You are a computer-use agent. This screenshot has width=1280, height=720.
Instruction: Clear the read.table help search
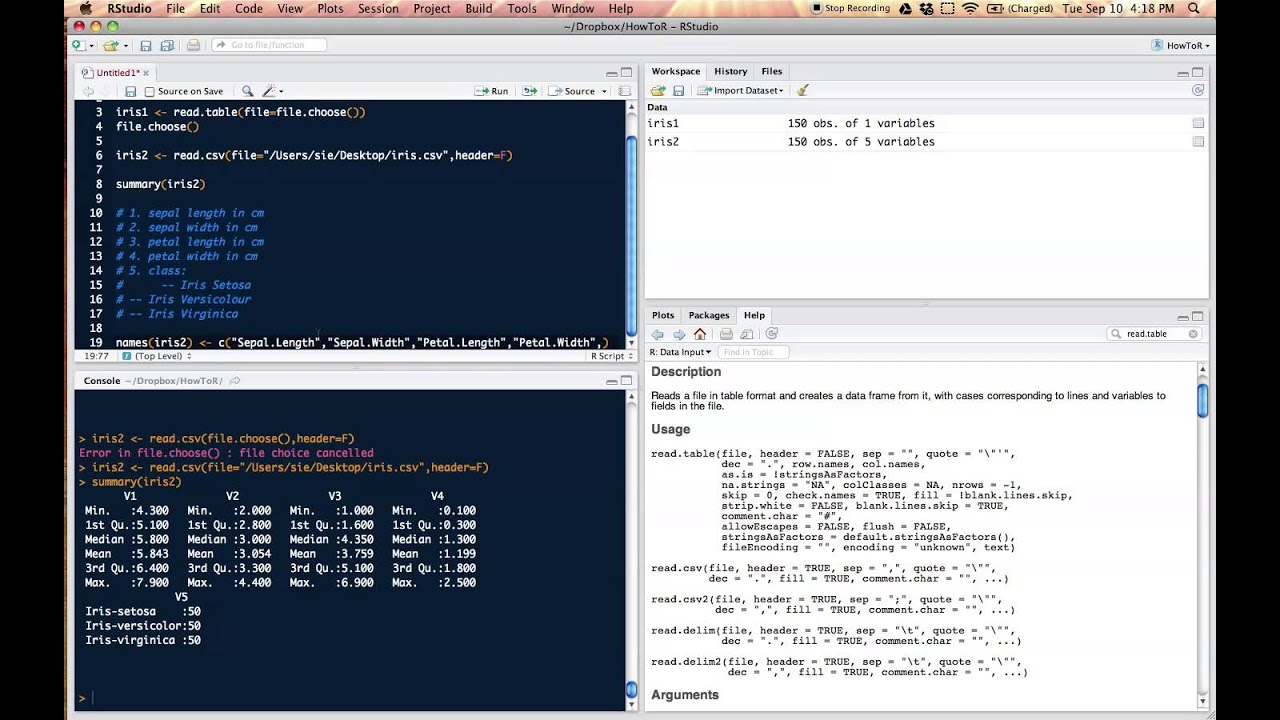click(x=1193, y=334)
